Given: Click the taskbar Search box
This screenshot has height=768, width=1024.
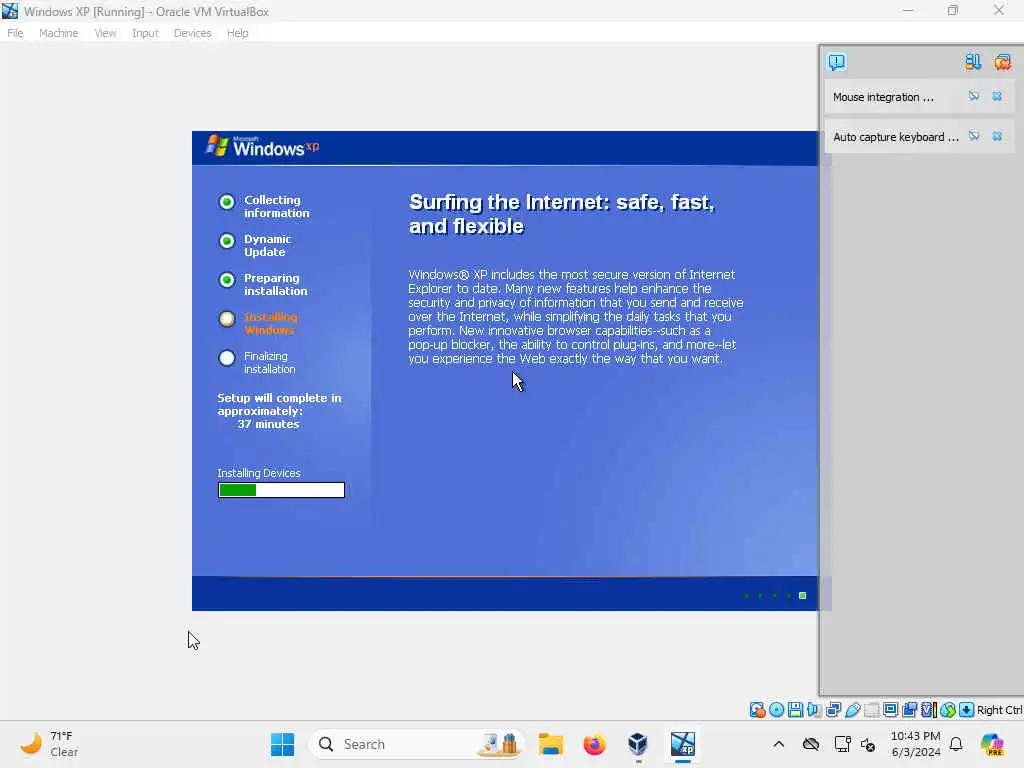Looking at the screenshot, I should [x=418, y=744].
